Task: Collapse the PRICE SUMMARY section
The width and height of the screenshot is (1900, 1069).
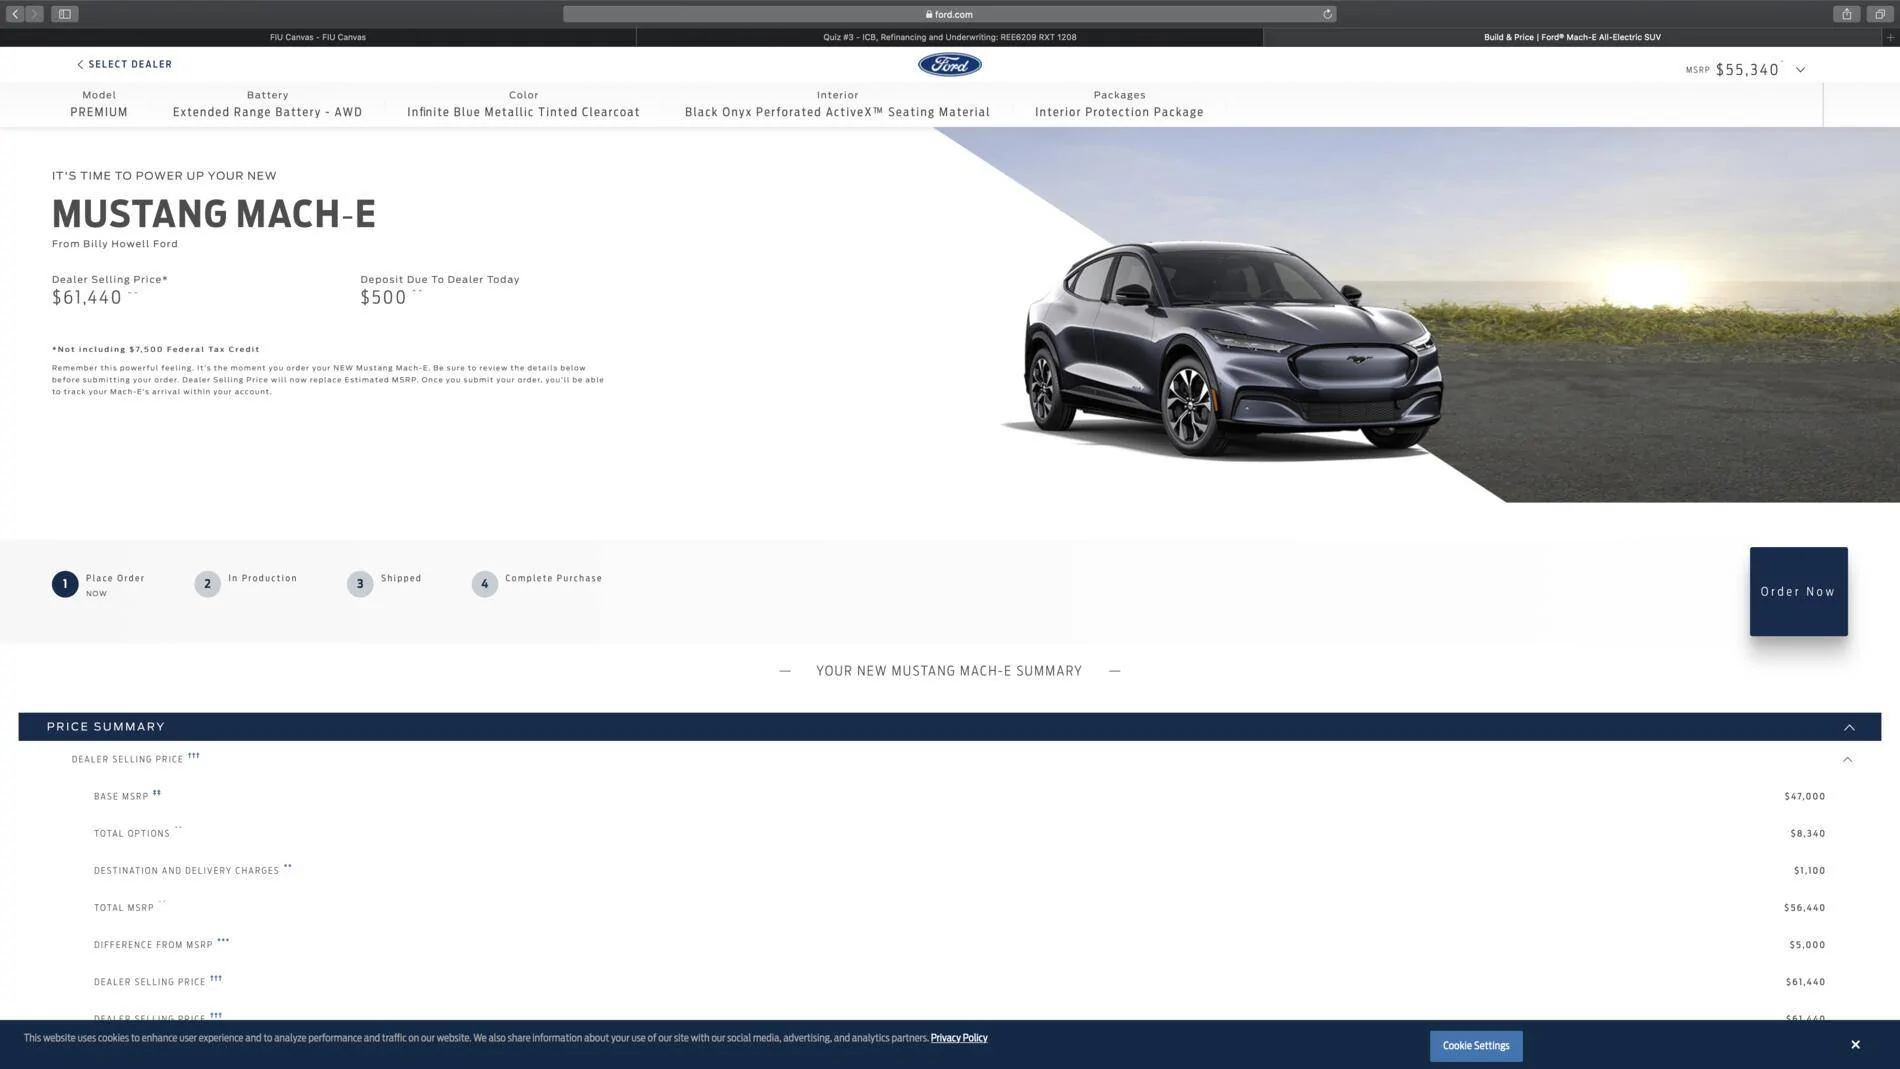Action: click(1849, 727)
